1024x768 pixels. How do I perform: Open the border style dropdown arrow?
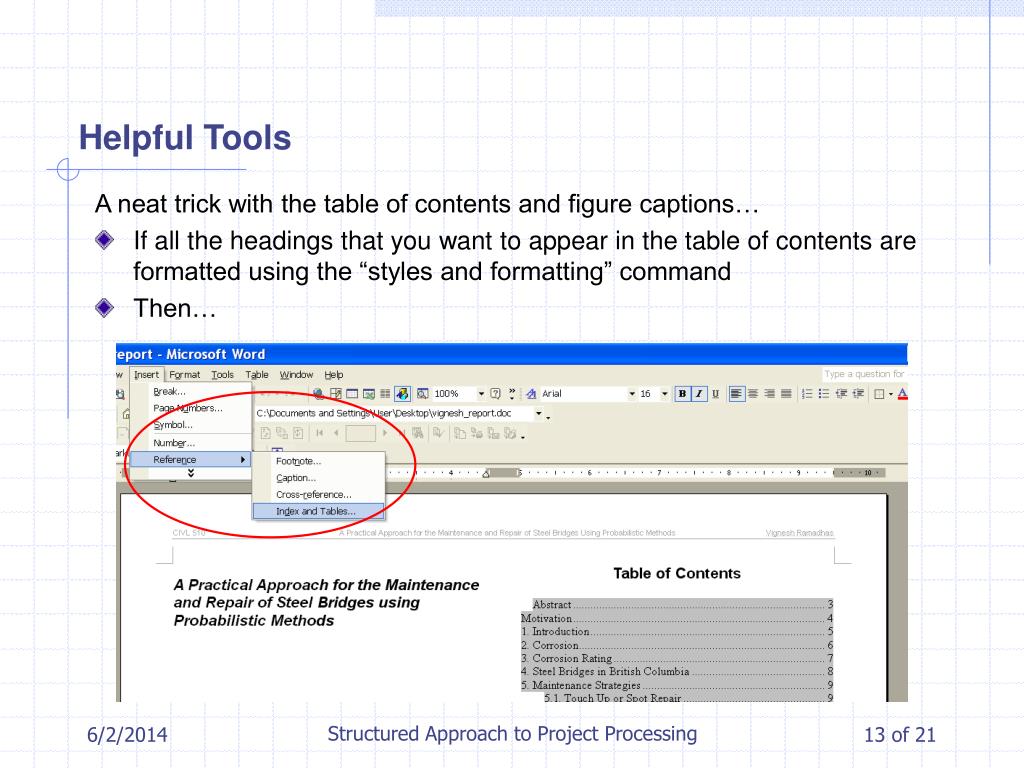[x=890, y=394]
